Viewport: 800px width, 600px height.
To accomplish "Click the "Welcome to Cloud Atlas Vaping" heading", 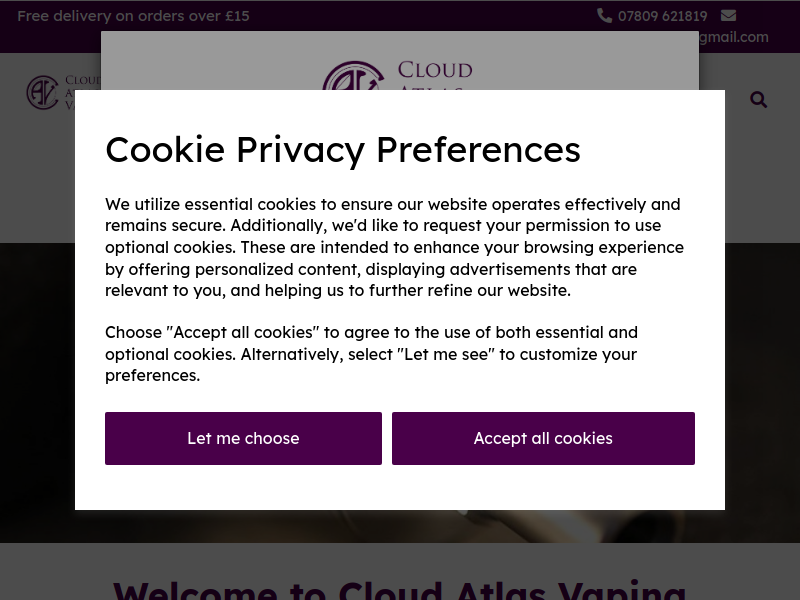I will [399, 590].
